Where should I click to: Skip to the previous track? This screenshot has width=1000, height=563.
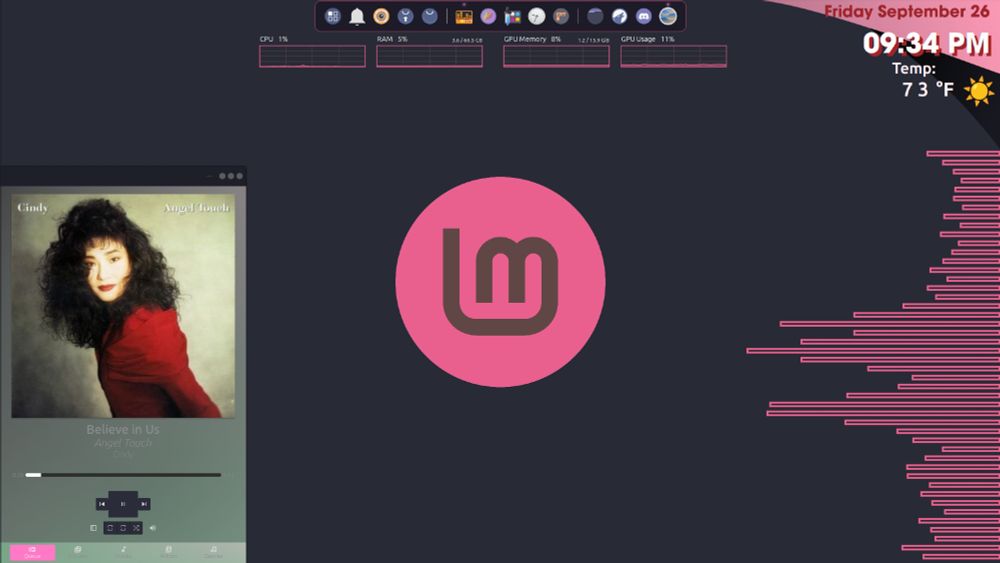point(102,504)
